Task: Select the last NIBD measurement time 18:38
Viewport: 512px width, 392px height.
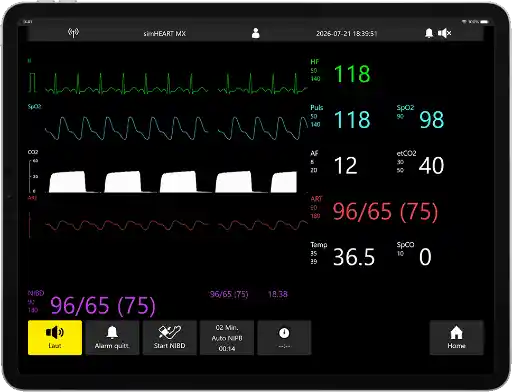Action: point(278,294)
